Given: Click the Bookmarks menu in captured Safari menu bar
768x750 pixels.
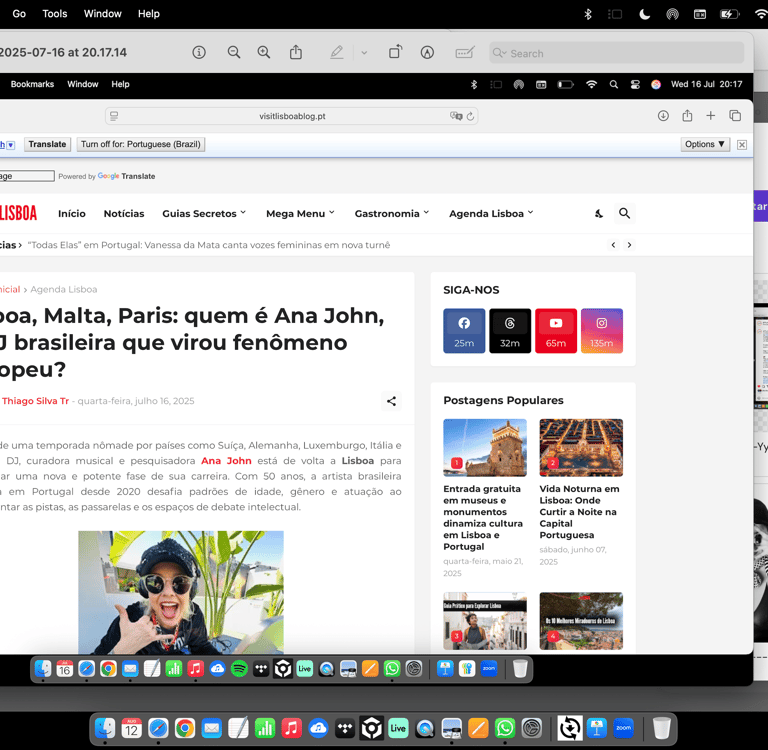Looking at the screenshot, I should [x=32, y=84].
